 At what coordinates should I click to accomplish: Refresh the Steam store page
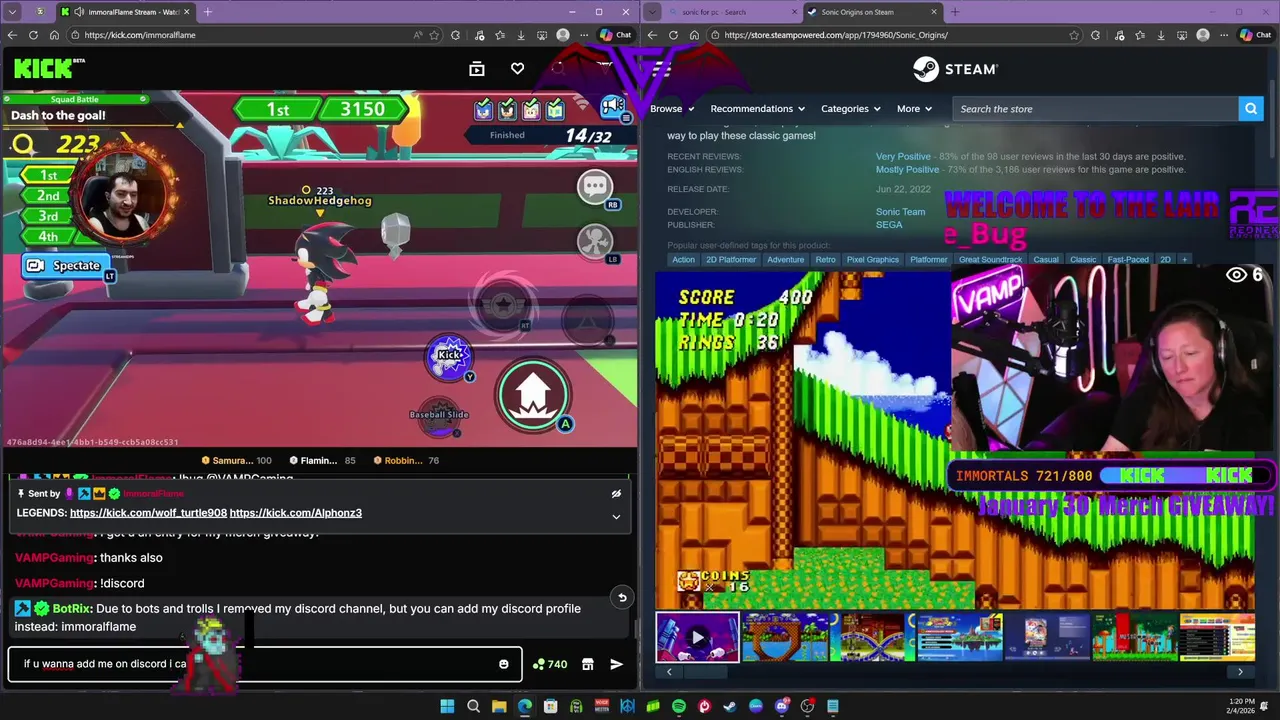673,35
